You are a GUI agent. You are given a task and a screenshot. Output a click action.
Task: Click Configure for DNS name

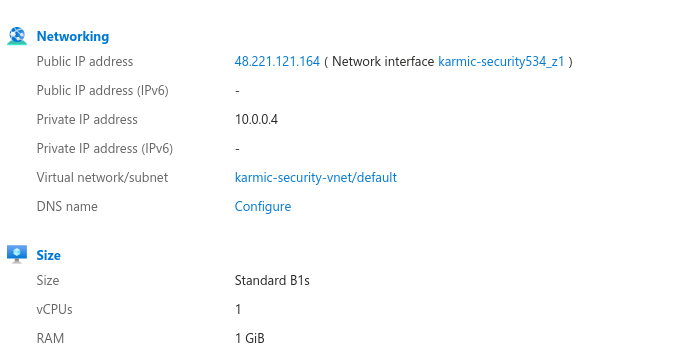point(263,207)
